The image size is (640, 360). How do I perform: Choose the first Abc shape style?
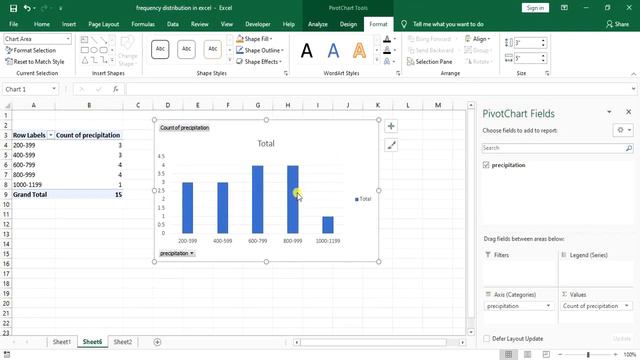pyautogui.click(x=160, y=49)
